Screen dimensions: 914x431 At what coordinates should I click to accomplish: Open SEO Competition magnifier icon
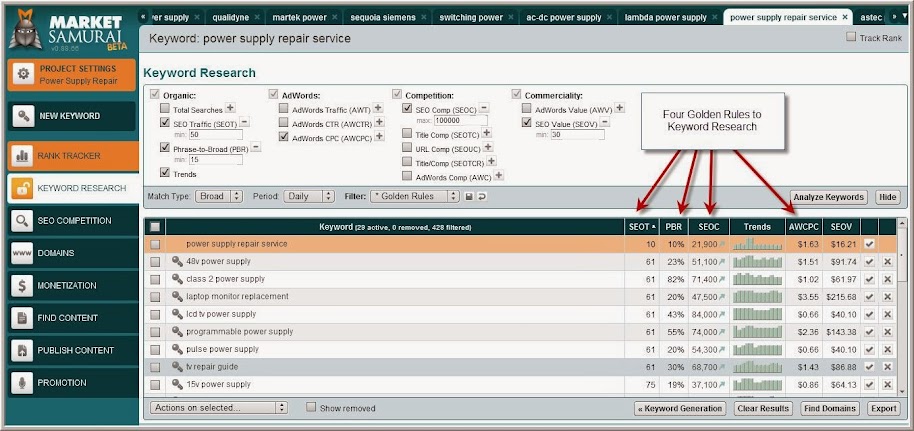(22, 221)
